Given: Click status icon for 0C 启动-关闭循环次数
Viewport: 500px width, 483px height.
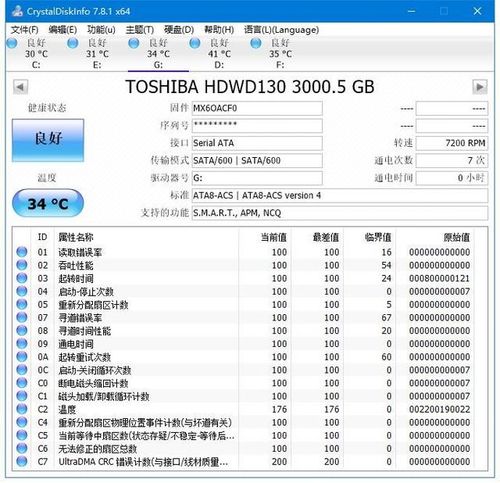Looking at the screenshot, I should pos(22,370).
